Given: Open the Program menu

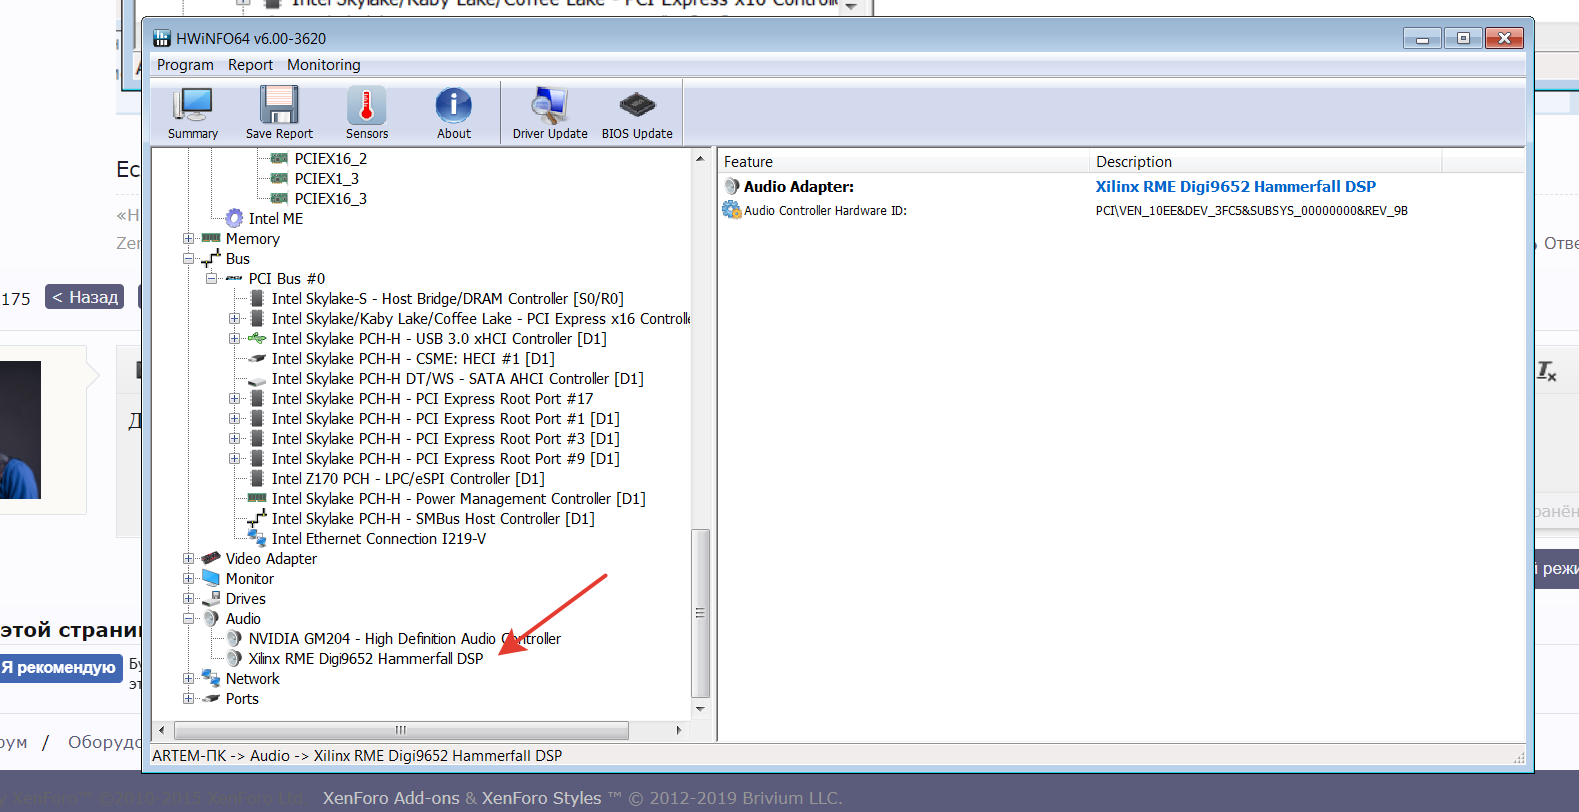Looking at the screenshot, I should click(185, 65).
